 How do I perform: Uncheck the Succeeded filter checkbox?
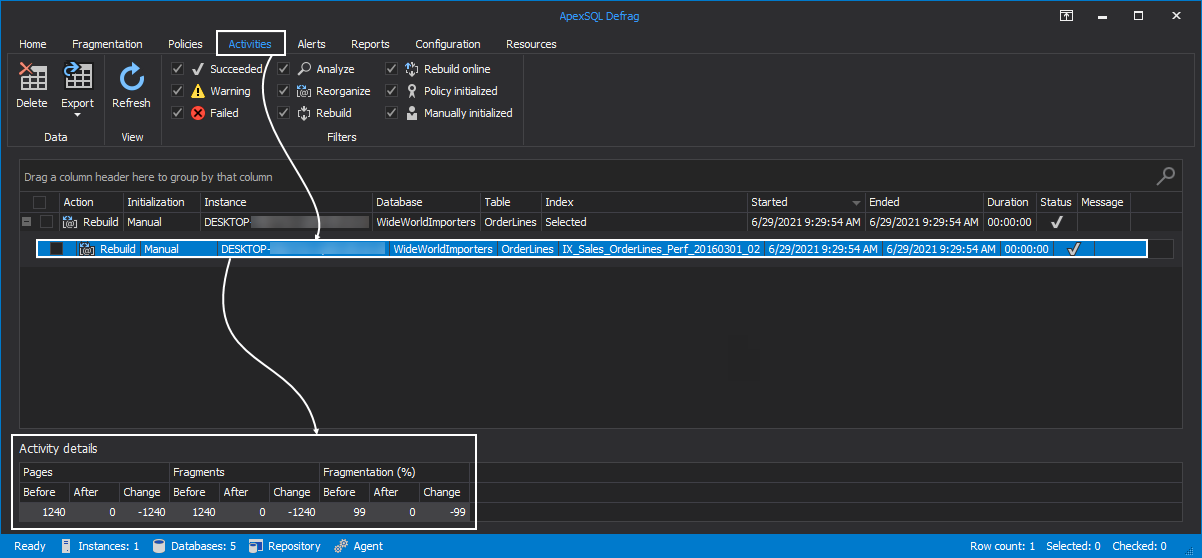point(177,69)
